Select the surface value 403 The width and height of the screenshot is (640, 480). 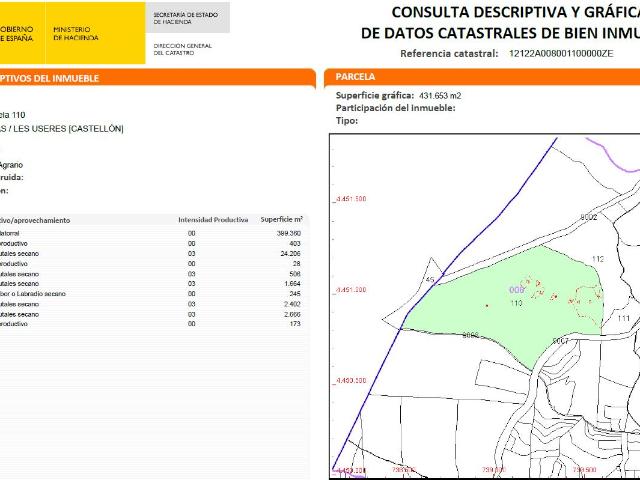point(295,244)
